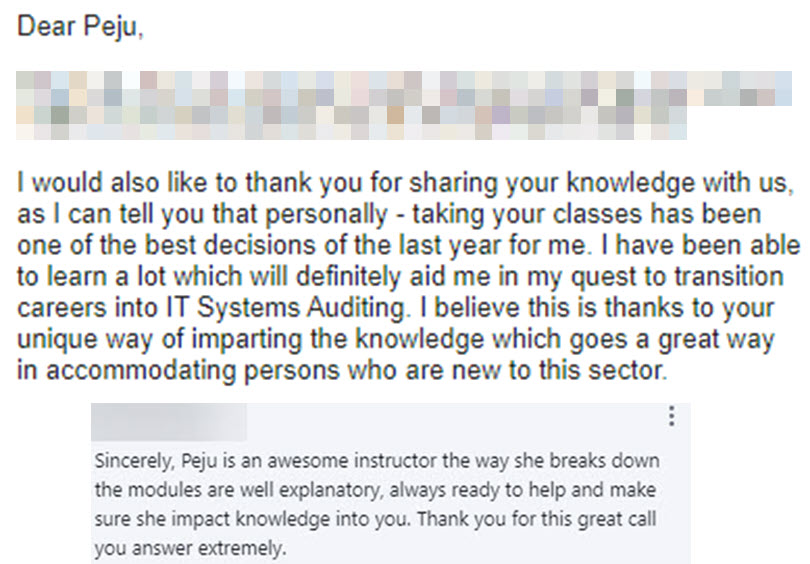The height and width of the screenshot is (564, 810).
Task: Click the phrase 'the modules are well explanatory'
Action: 240,490
